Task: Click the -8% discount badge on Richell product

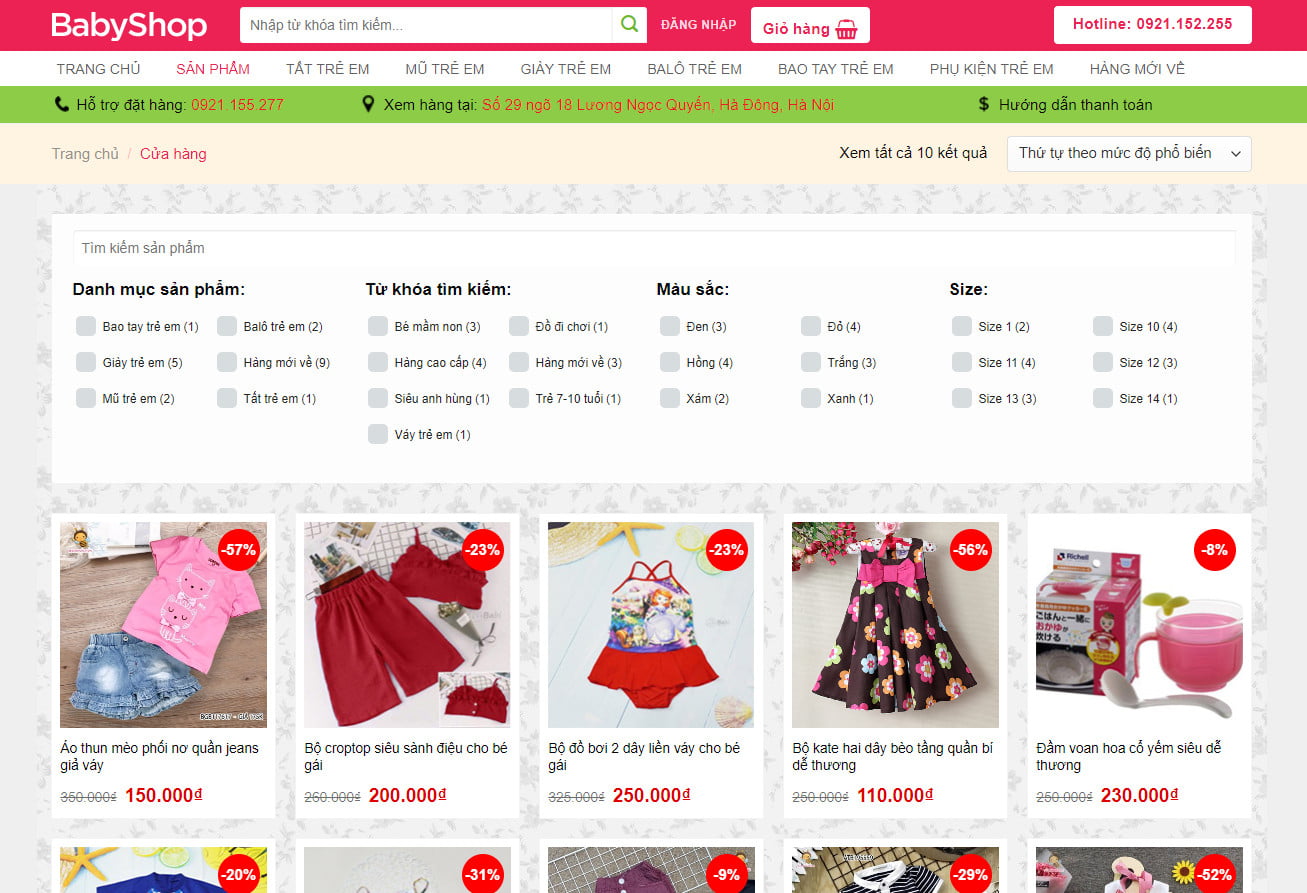Action: [1215, 549]
